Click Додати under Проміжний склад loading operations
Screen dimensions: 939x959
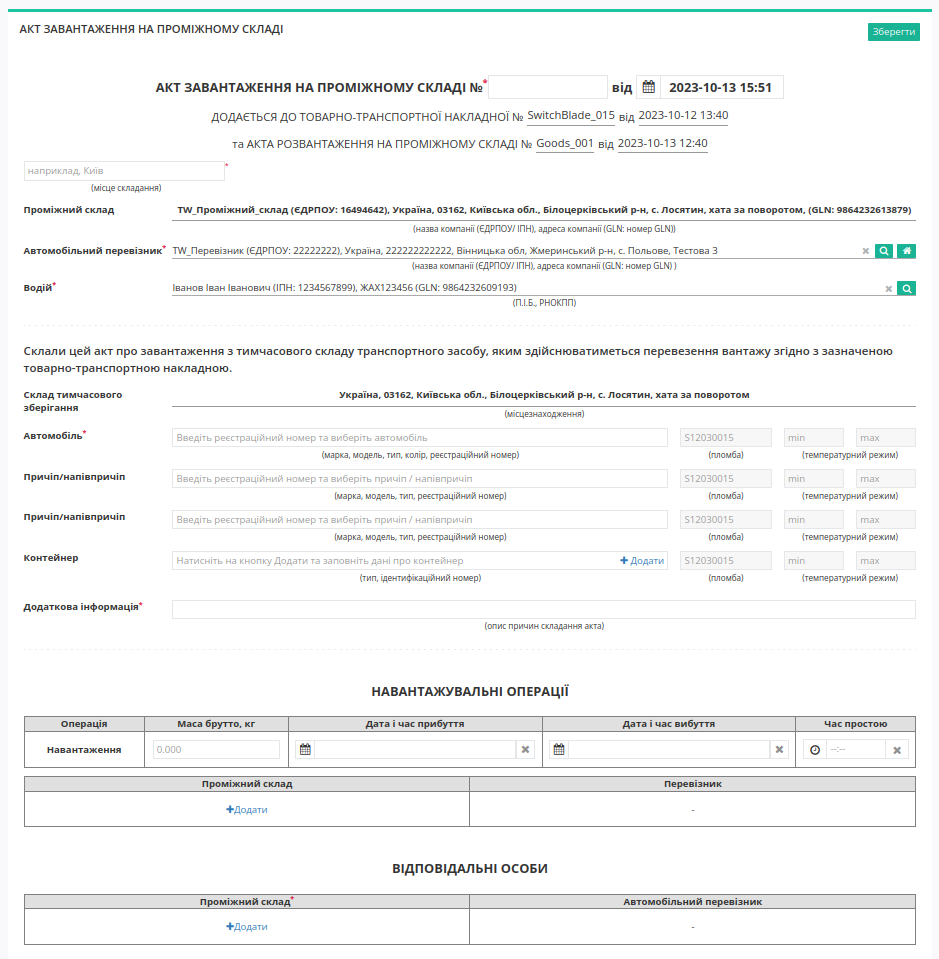[247, 809]
